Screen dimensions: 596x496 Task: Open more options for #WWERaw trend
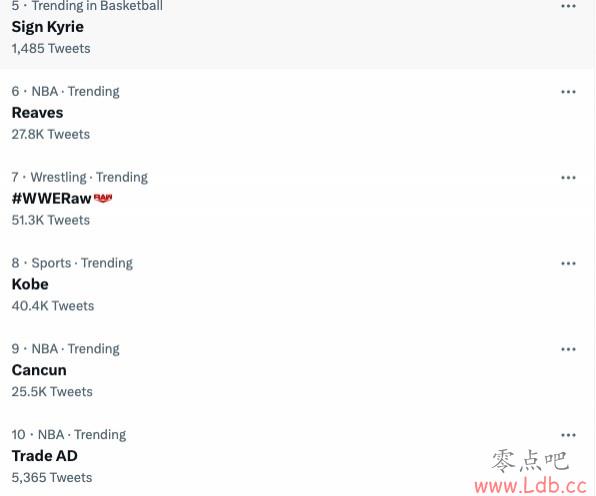click(568, 177)
